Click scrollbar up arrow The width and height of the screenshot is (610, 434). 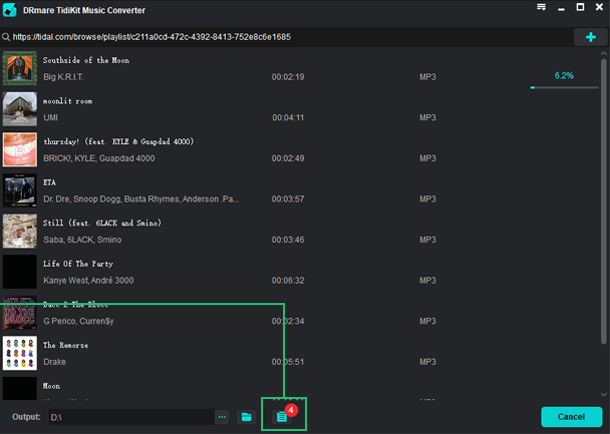point(603,53)
